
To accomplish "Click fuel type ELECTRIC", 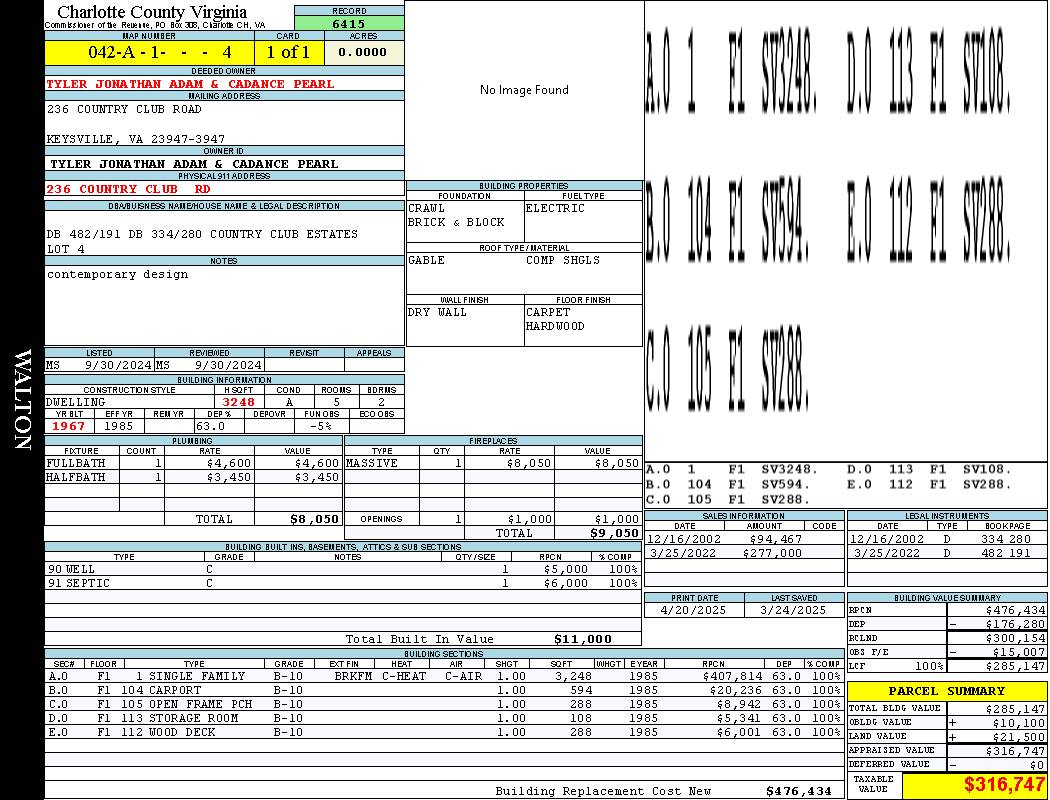I will pyautogui.click(x=555, y=208).
